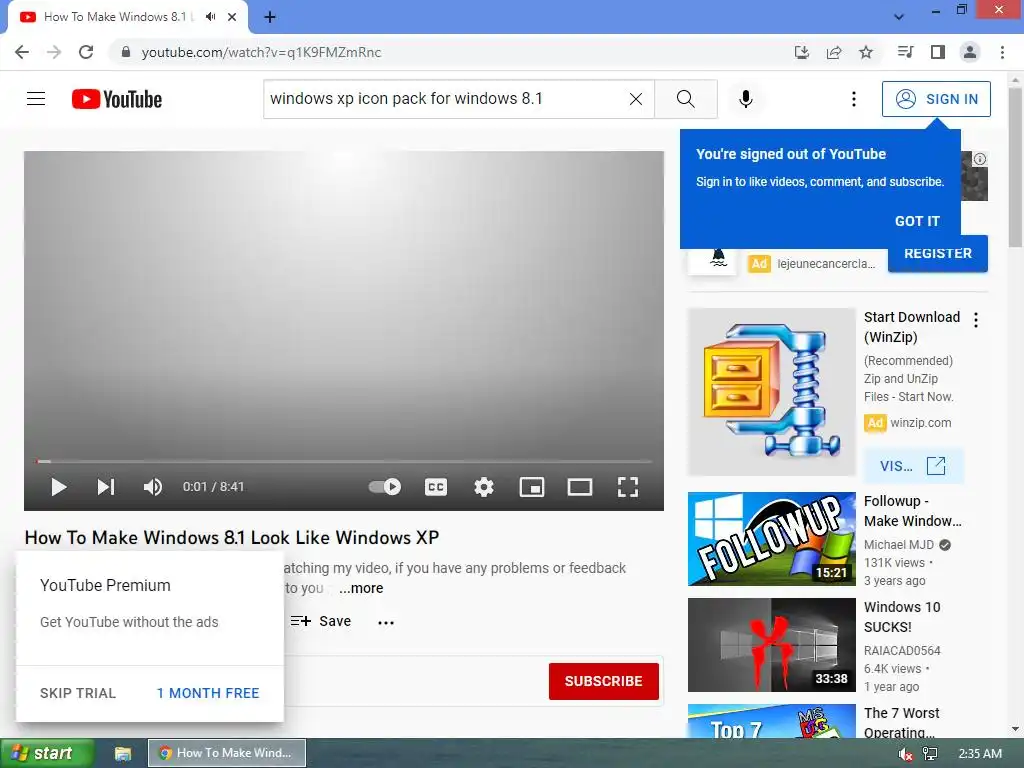Share this page icon in address bar
This screenshot has width=1024, height=768.
coord(834,52)
